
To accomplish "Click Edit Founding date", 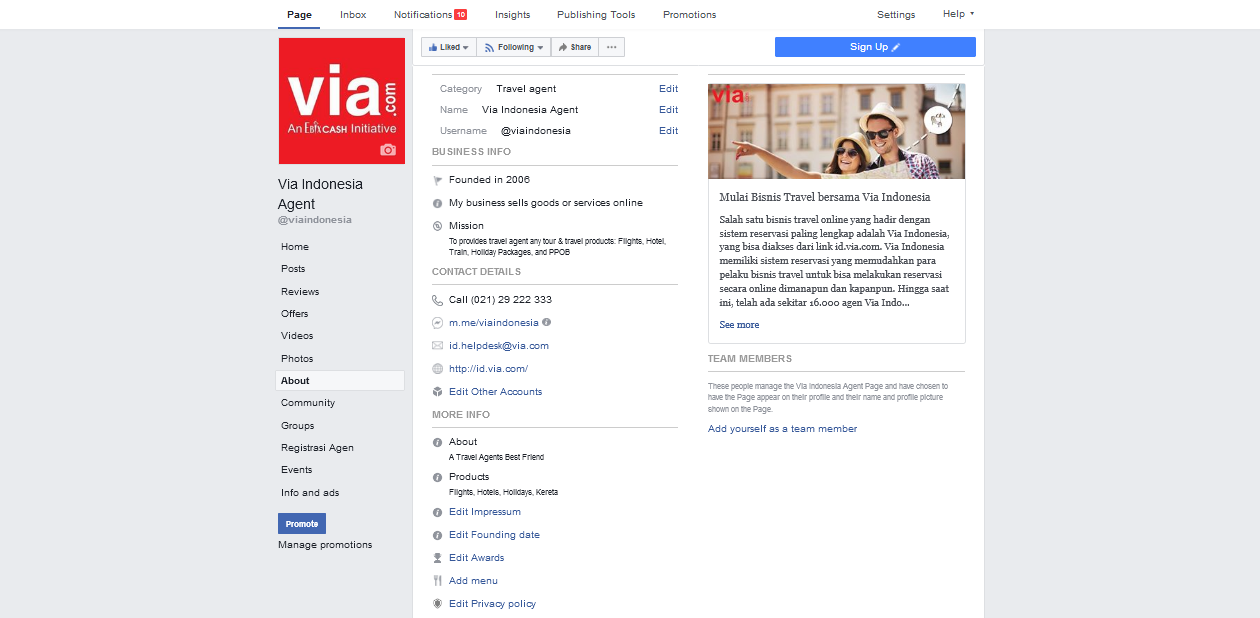I will click(494, 535).
